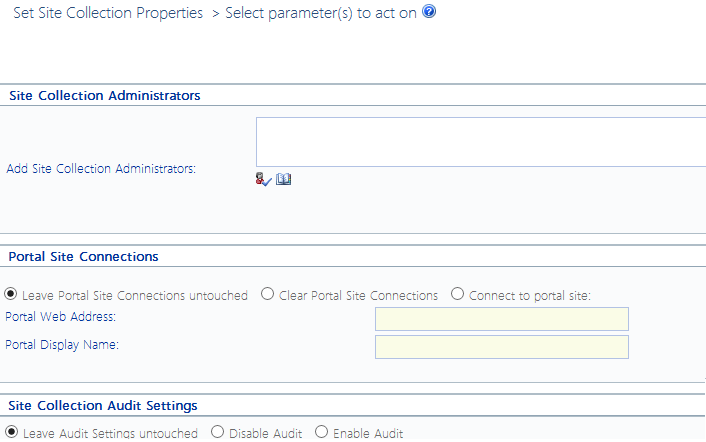706x442 pixels.
Task: Open the Browse address book icon
Action: click(x=283, y=179)
